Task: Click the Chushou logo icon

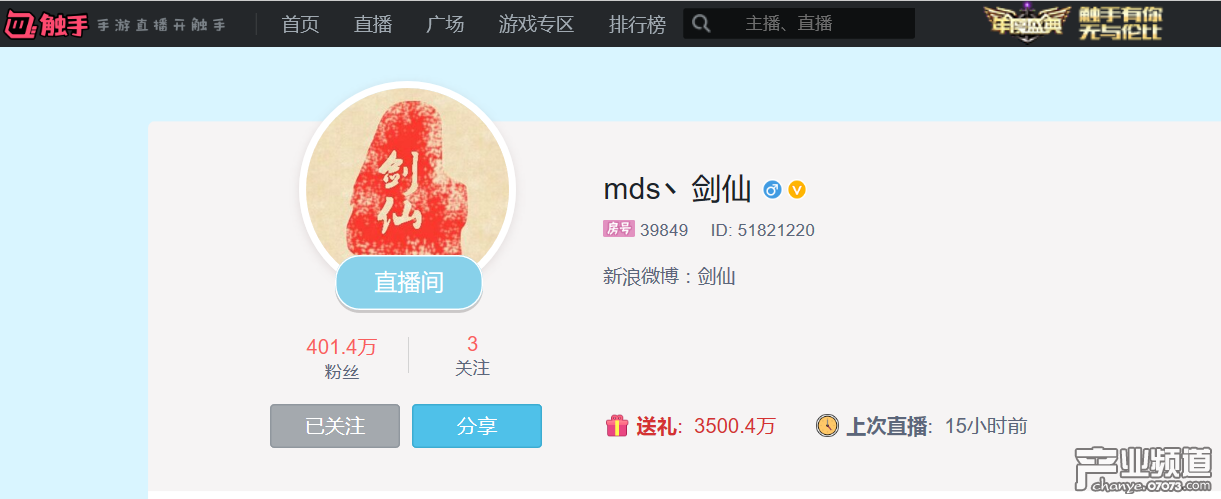Action: click(x=20, y=23)
